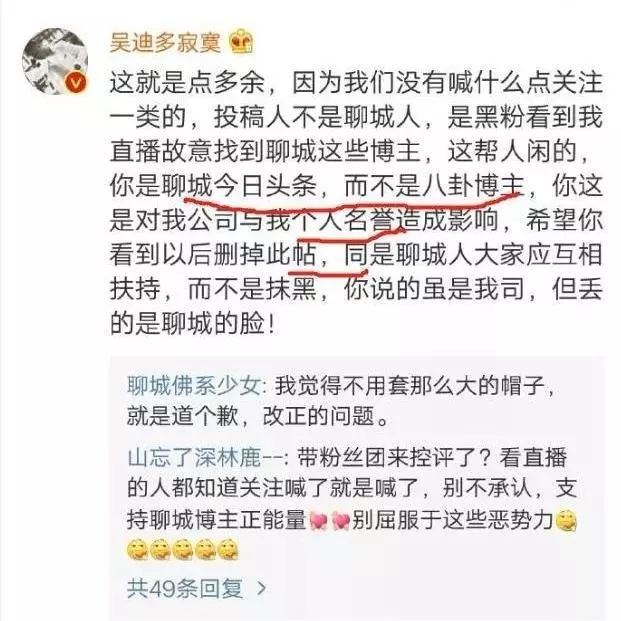Tap the chevron after 共49条回复
621x621 pixels.
tap(261, 589)
